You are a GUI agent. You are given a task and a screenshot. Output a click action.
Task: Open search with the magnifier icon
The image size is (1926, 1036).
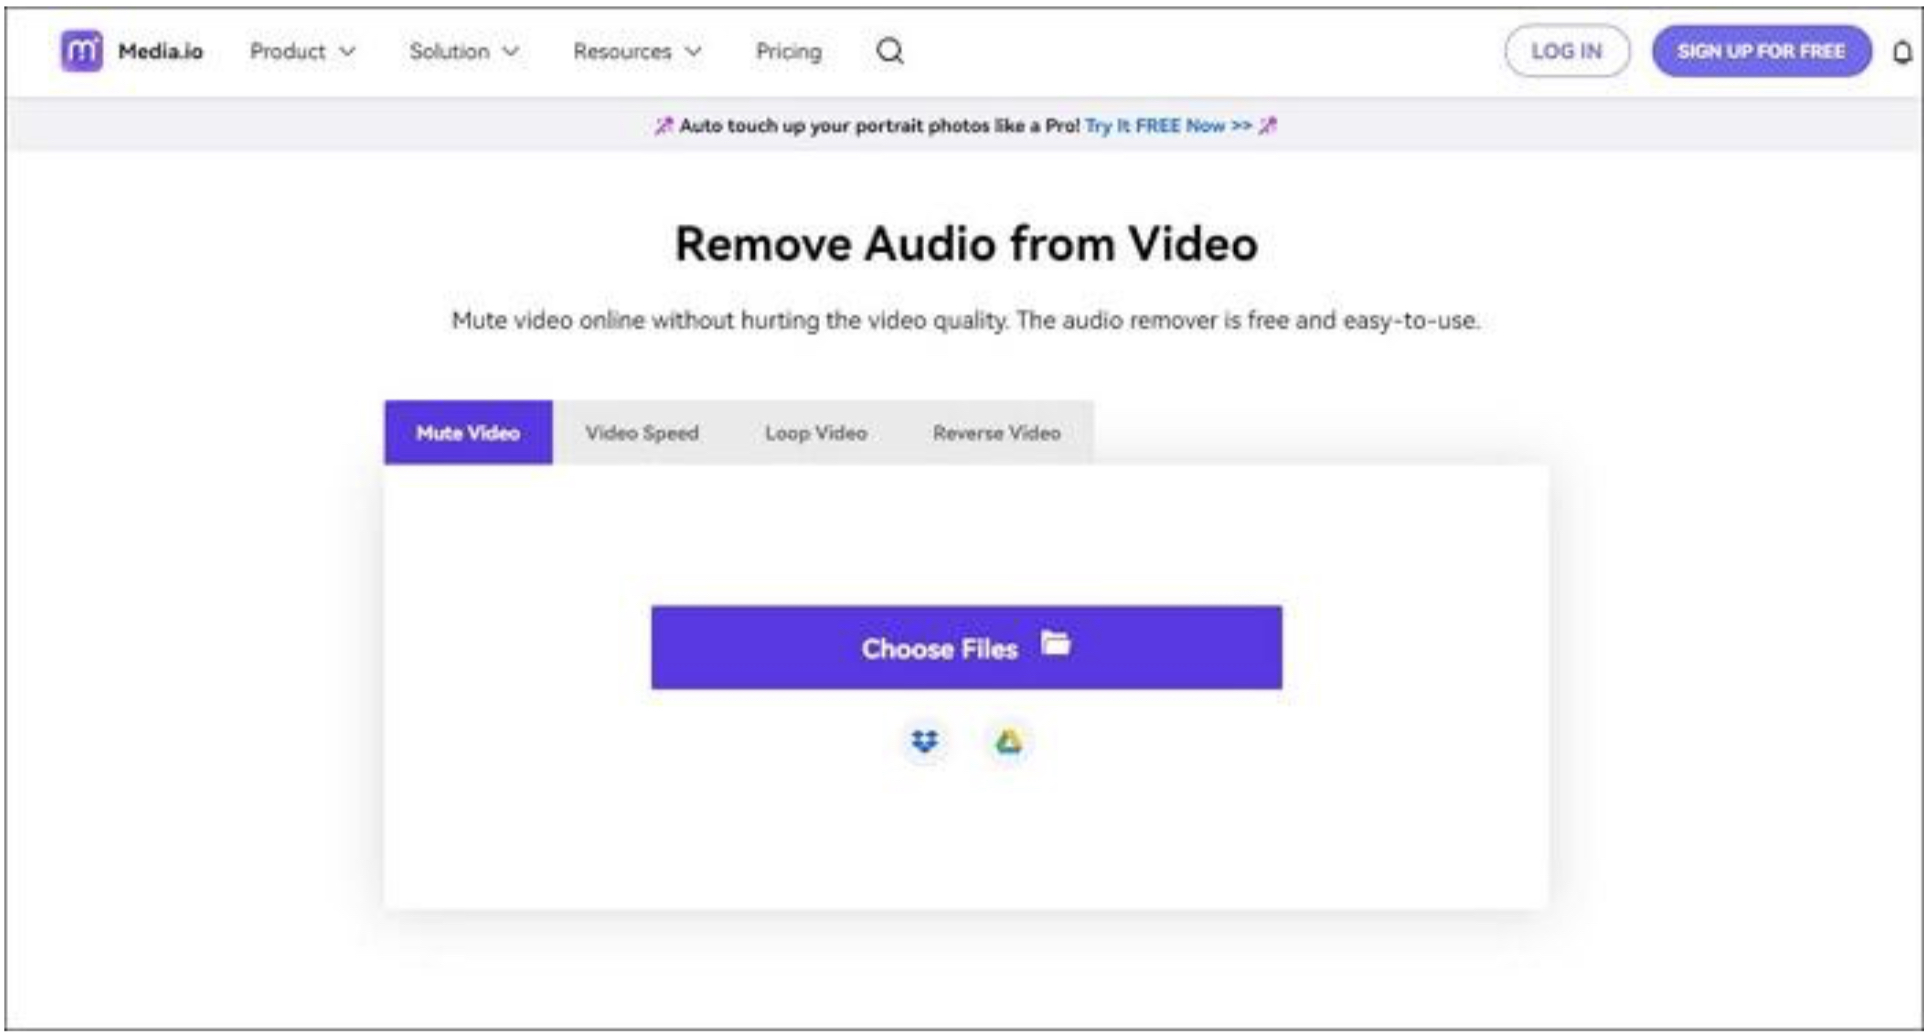click(x=889, y=51)
